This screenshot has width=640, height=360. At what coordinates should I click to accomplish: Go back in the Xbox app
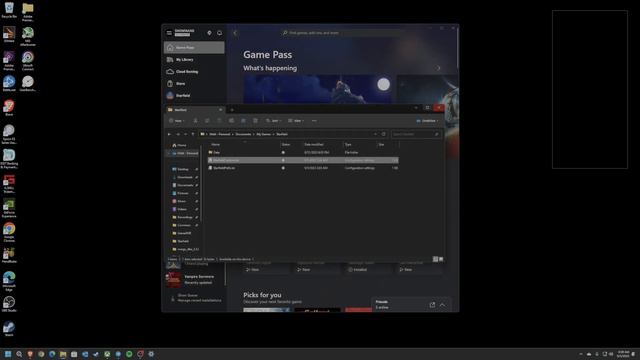pos(235,33)
